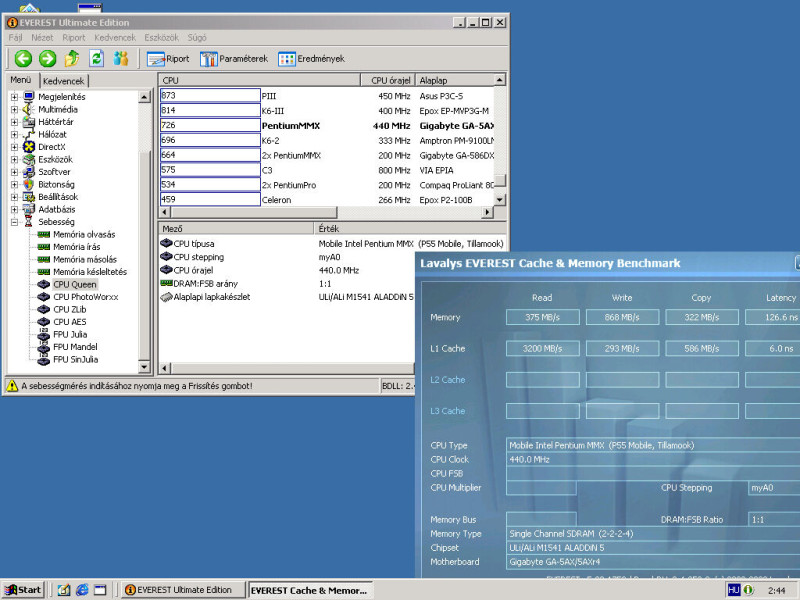Viewport: 800px width, 600px height.
Task: Collapse the Sebesség tree node
Action: click(x=14, y=222)
